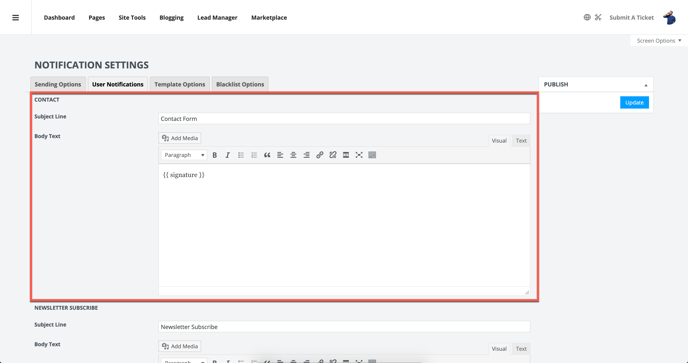Open the Dashboard menu
The height and width of the screenshot is (363, 688).
59,18
